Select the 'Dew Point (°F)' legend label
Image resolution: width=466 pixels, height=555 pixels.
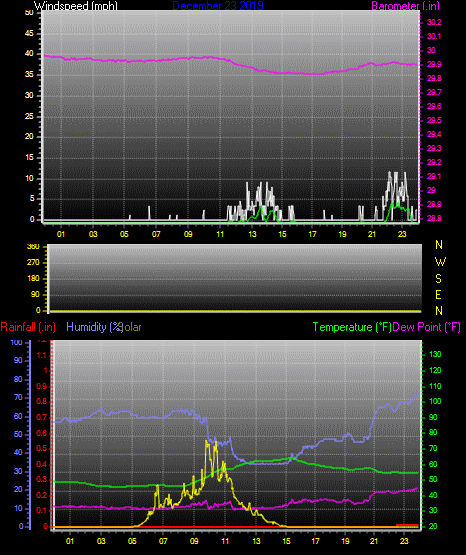click(x=426, y=327)
